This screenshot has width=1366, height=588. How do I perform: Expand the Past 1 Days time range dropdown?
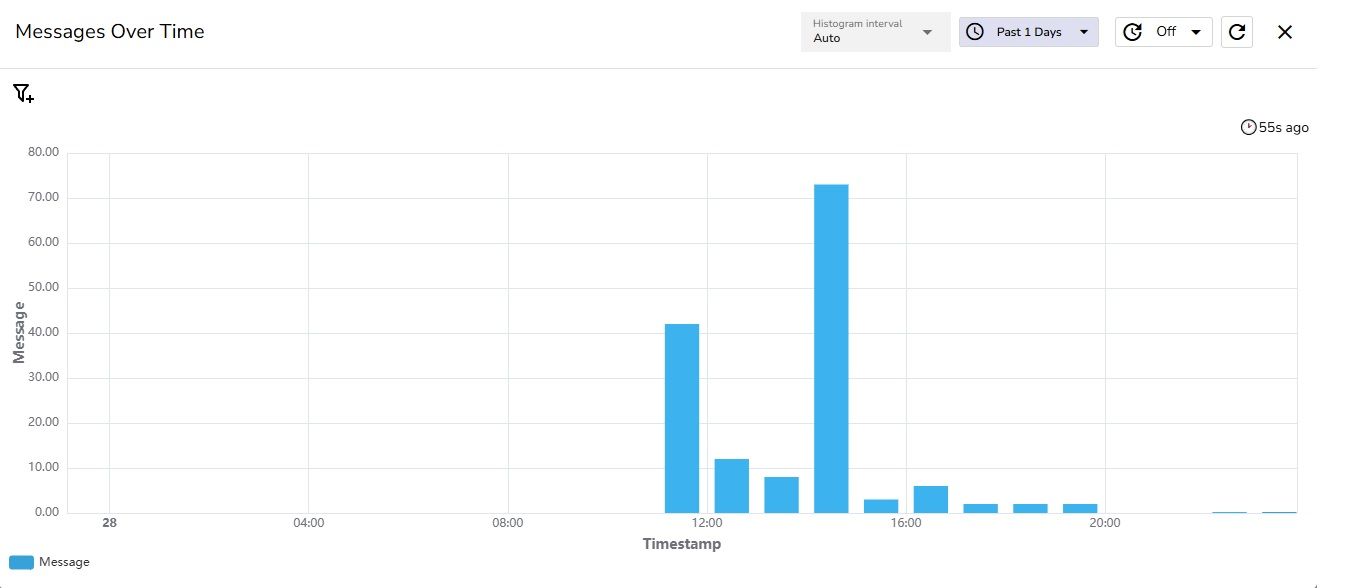[1084, 31]
